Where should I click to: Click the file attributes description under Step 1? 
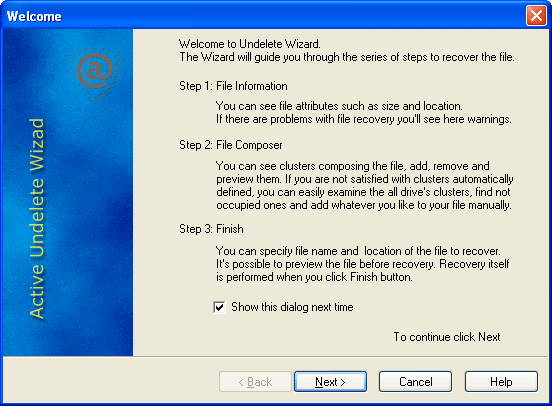pos(364,112)
